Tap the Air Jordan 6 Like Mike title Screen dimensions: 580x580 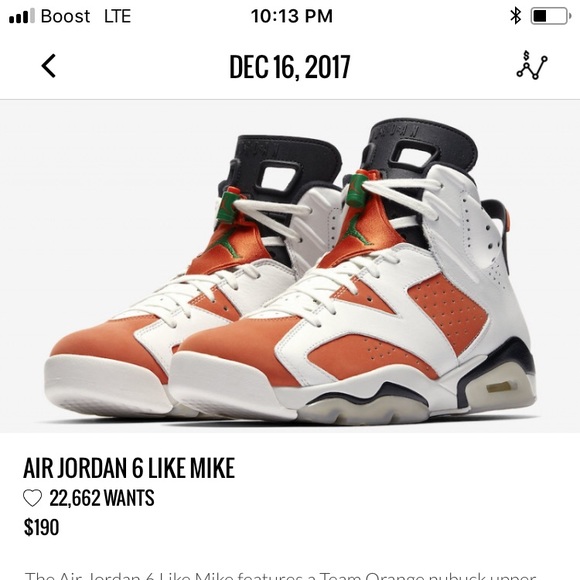(x=129, y=468)
